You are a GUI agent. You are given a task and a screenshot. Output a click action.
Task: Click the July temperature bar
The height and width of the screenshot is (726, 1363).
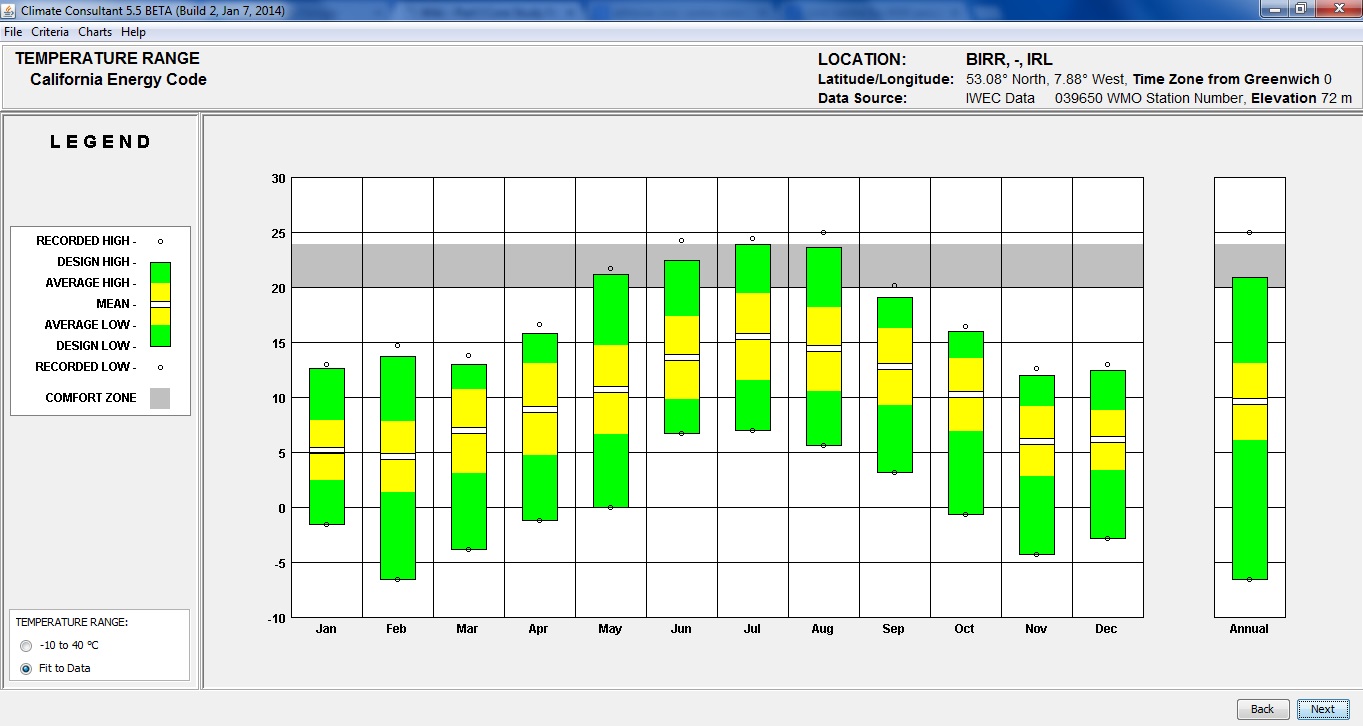(x=752, y=337)
